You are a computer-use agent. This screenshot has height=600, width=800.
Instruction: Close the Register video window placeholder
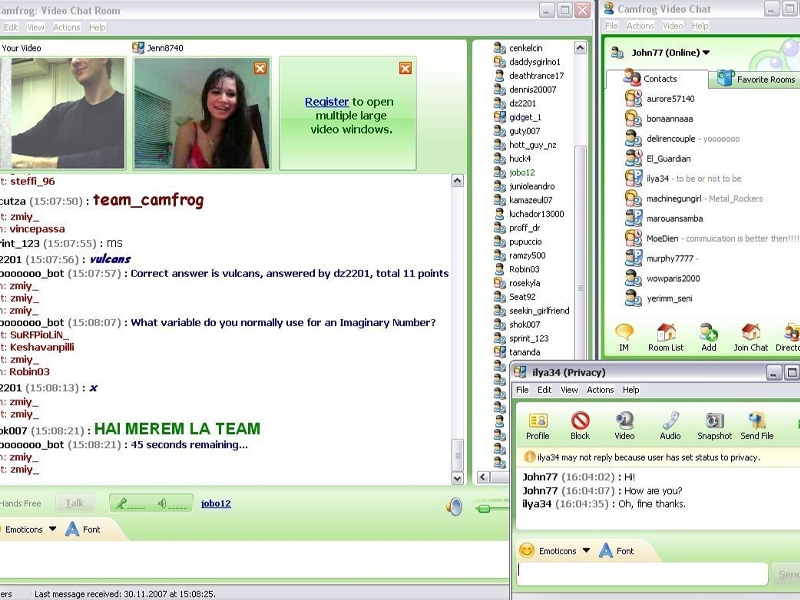tap(406, 68)
